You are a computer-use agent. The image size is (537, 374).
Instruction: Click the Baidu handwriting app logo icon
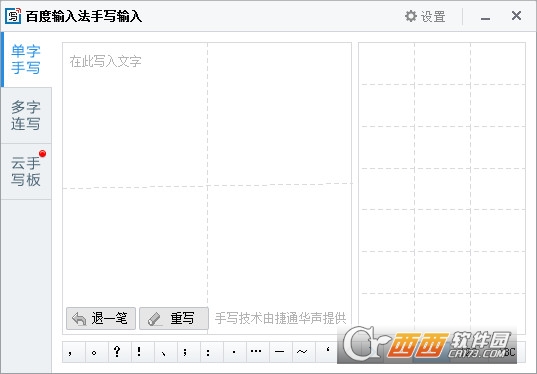coord(13,16)
